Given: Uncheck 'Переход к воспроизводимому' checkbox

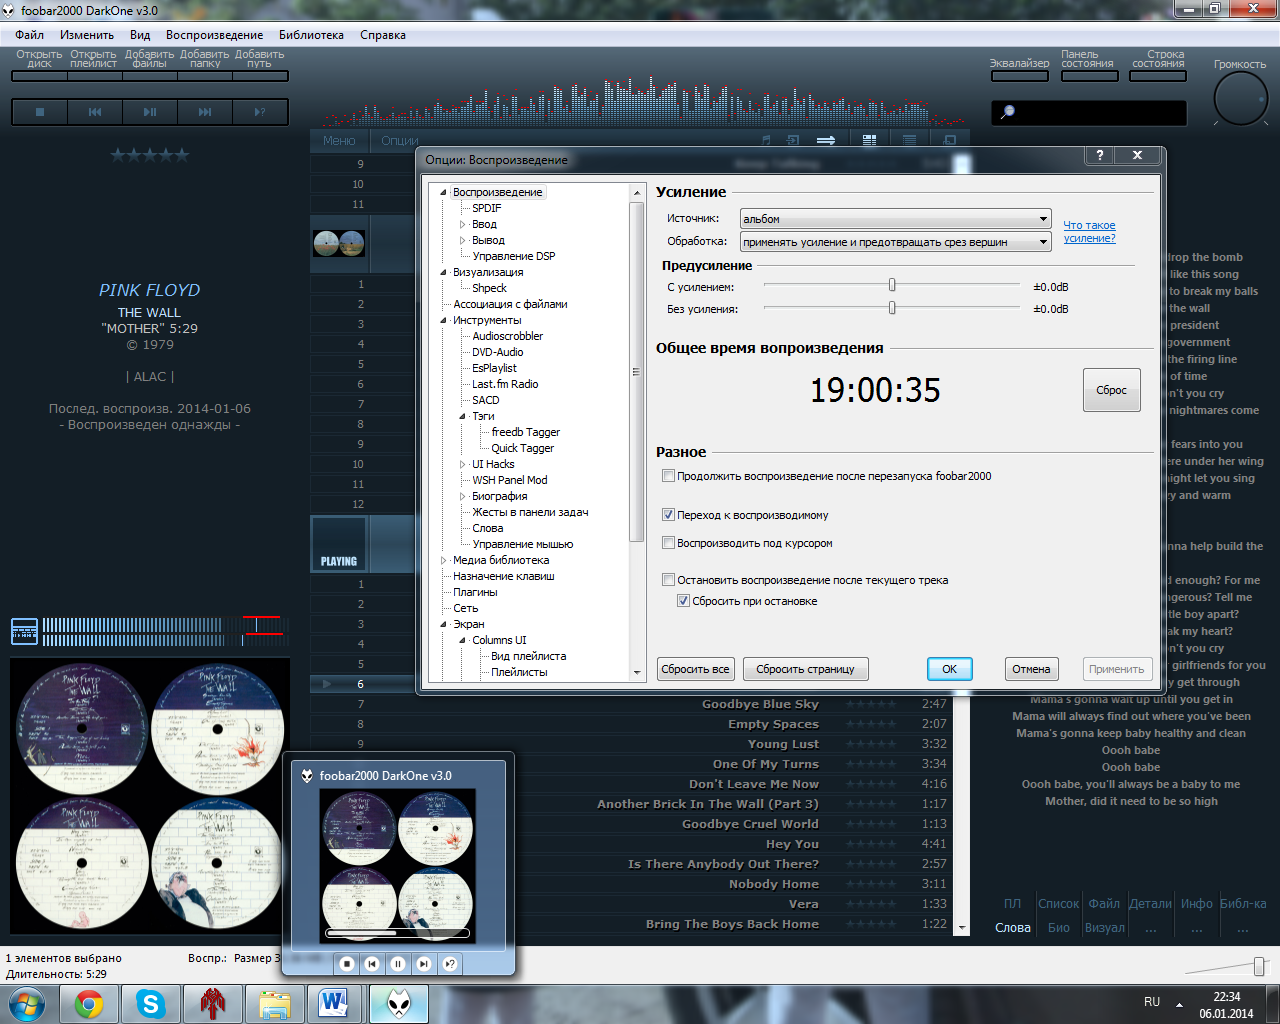Looking at the screenshot, I should (x=668, y=515).
